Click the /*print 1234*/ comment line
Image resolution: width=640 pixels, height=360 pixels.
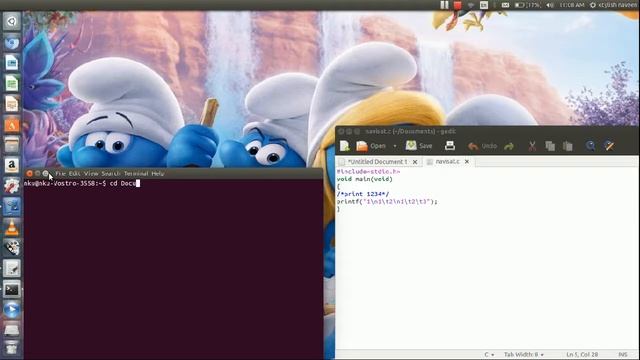tap(363, 194)
